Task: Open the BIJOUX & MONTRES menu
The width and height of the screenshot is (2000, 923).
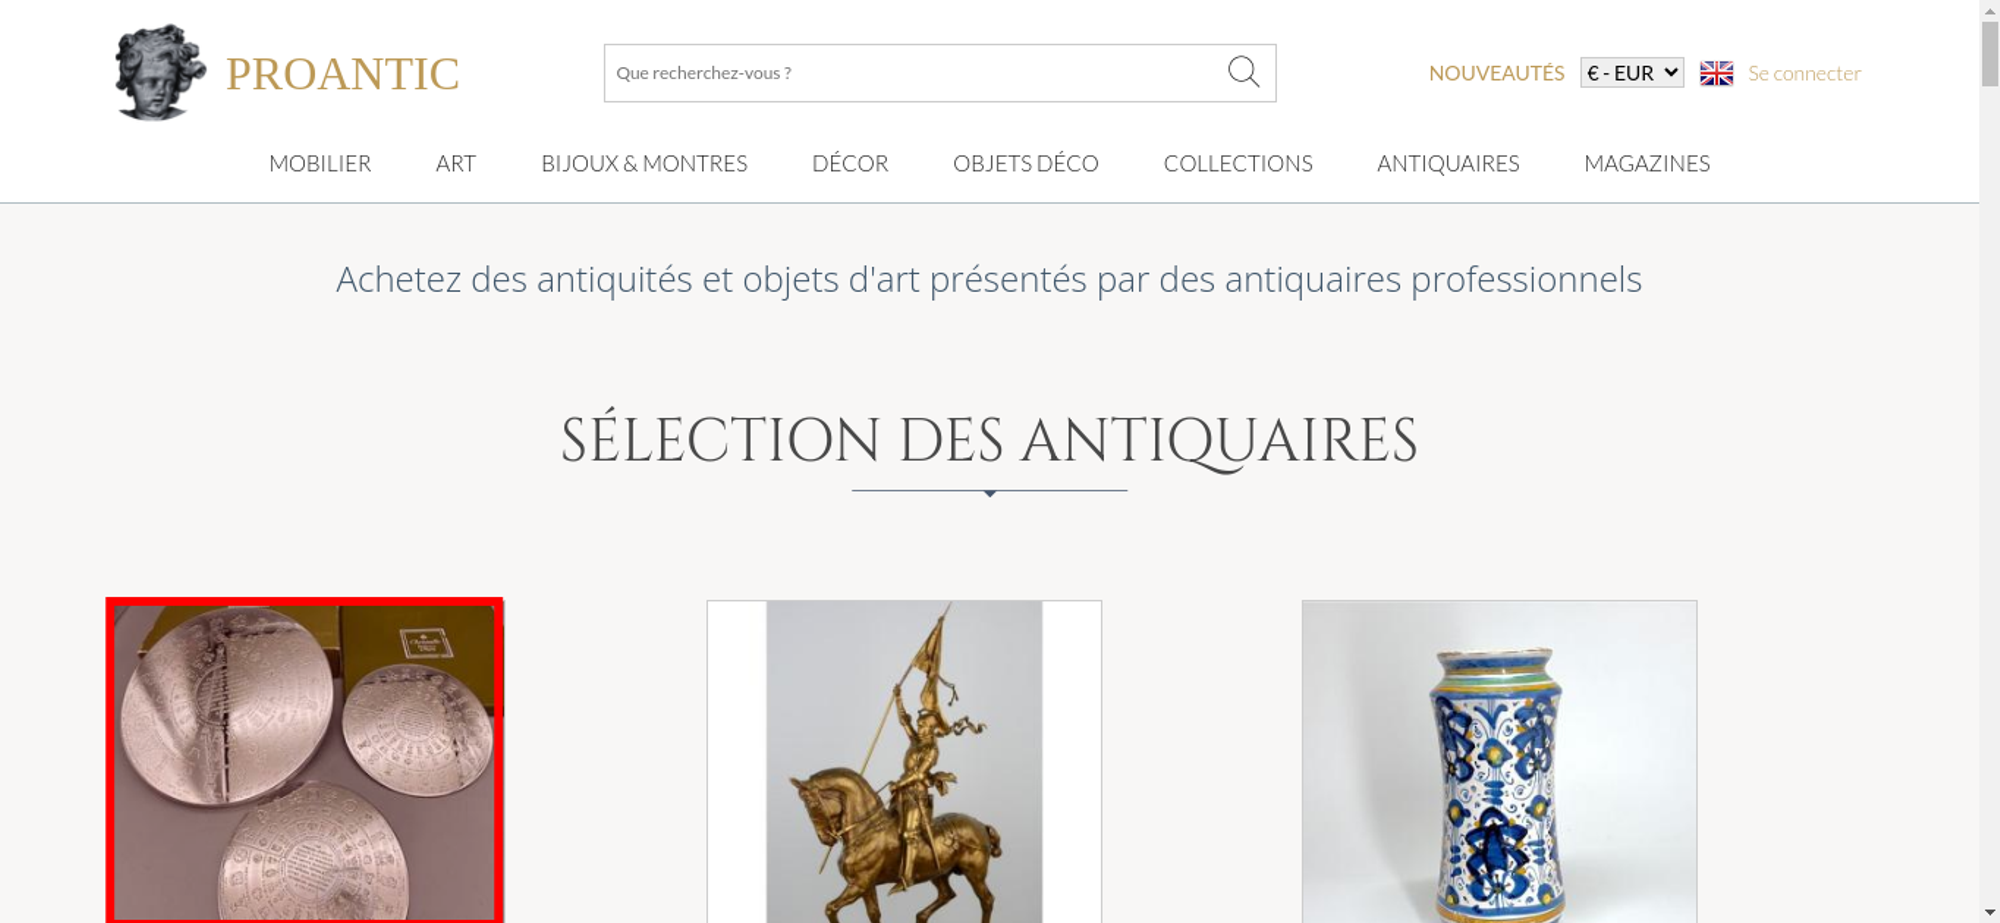Action: point(644,163)
